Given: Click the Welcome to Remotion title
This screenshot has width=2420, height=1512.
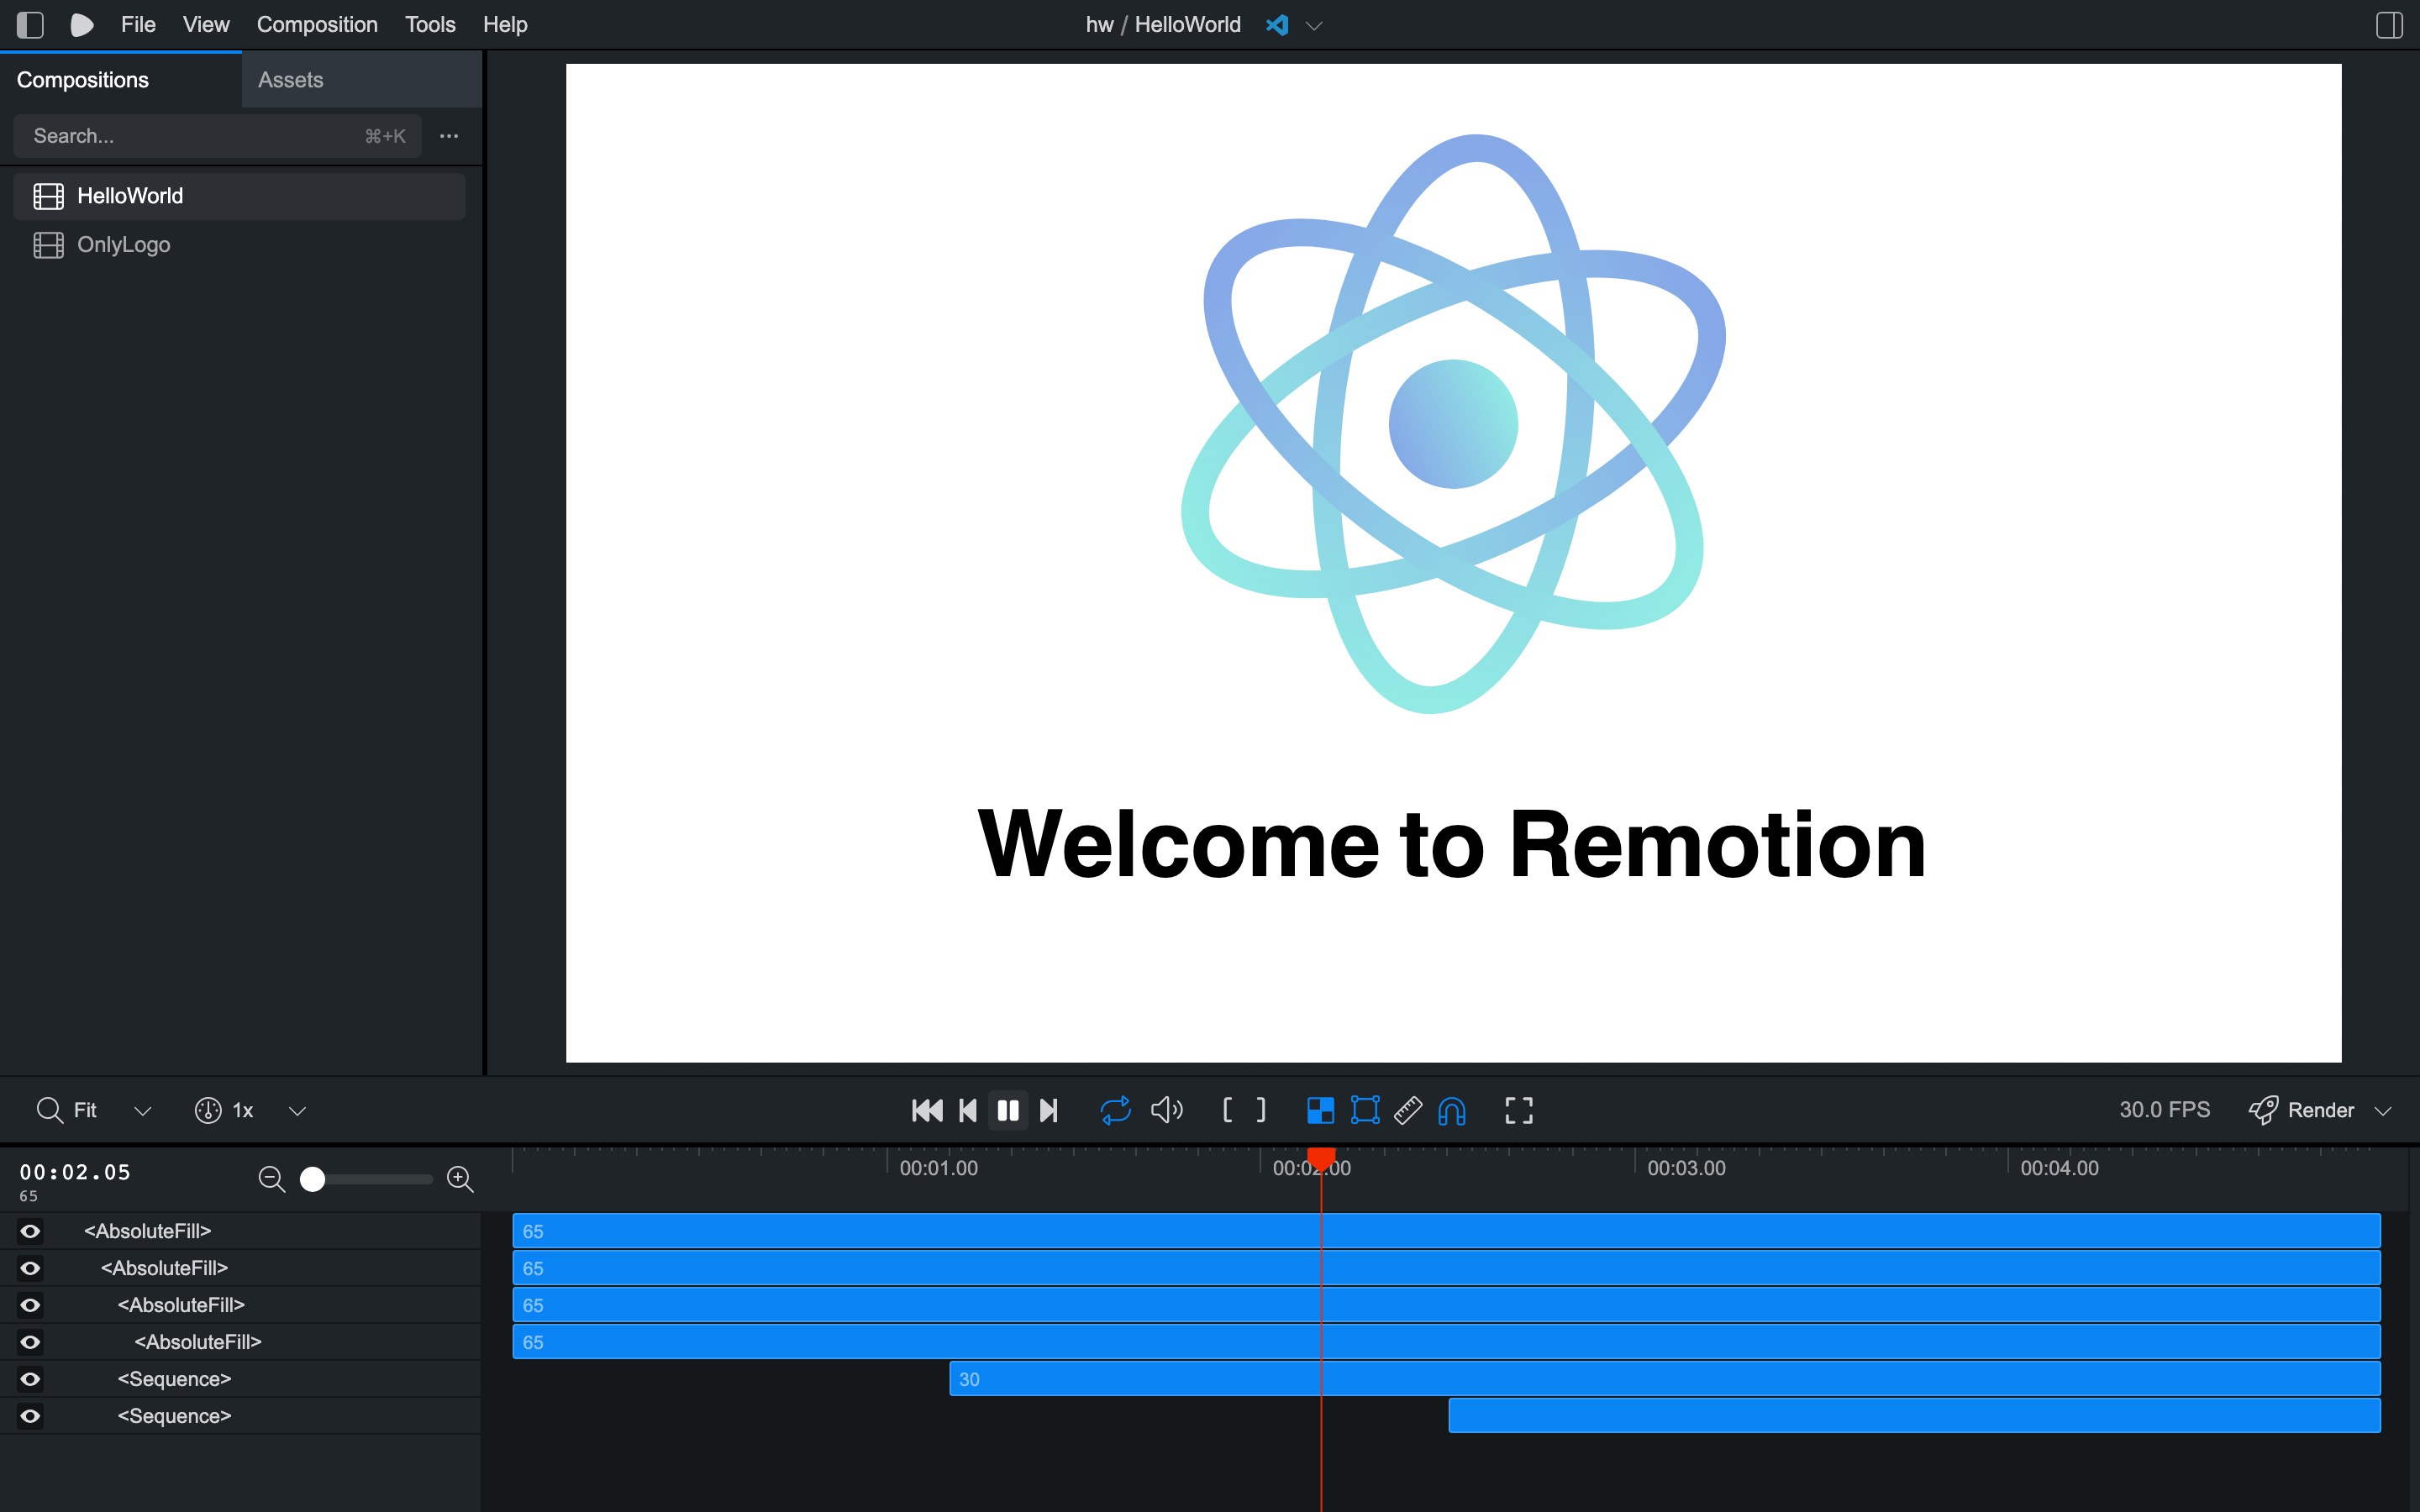Looking at the screenshot, I should coord(1452,845).
